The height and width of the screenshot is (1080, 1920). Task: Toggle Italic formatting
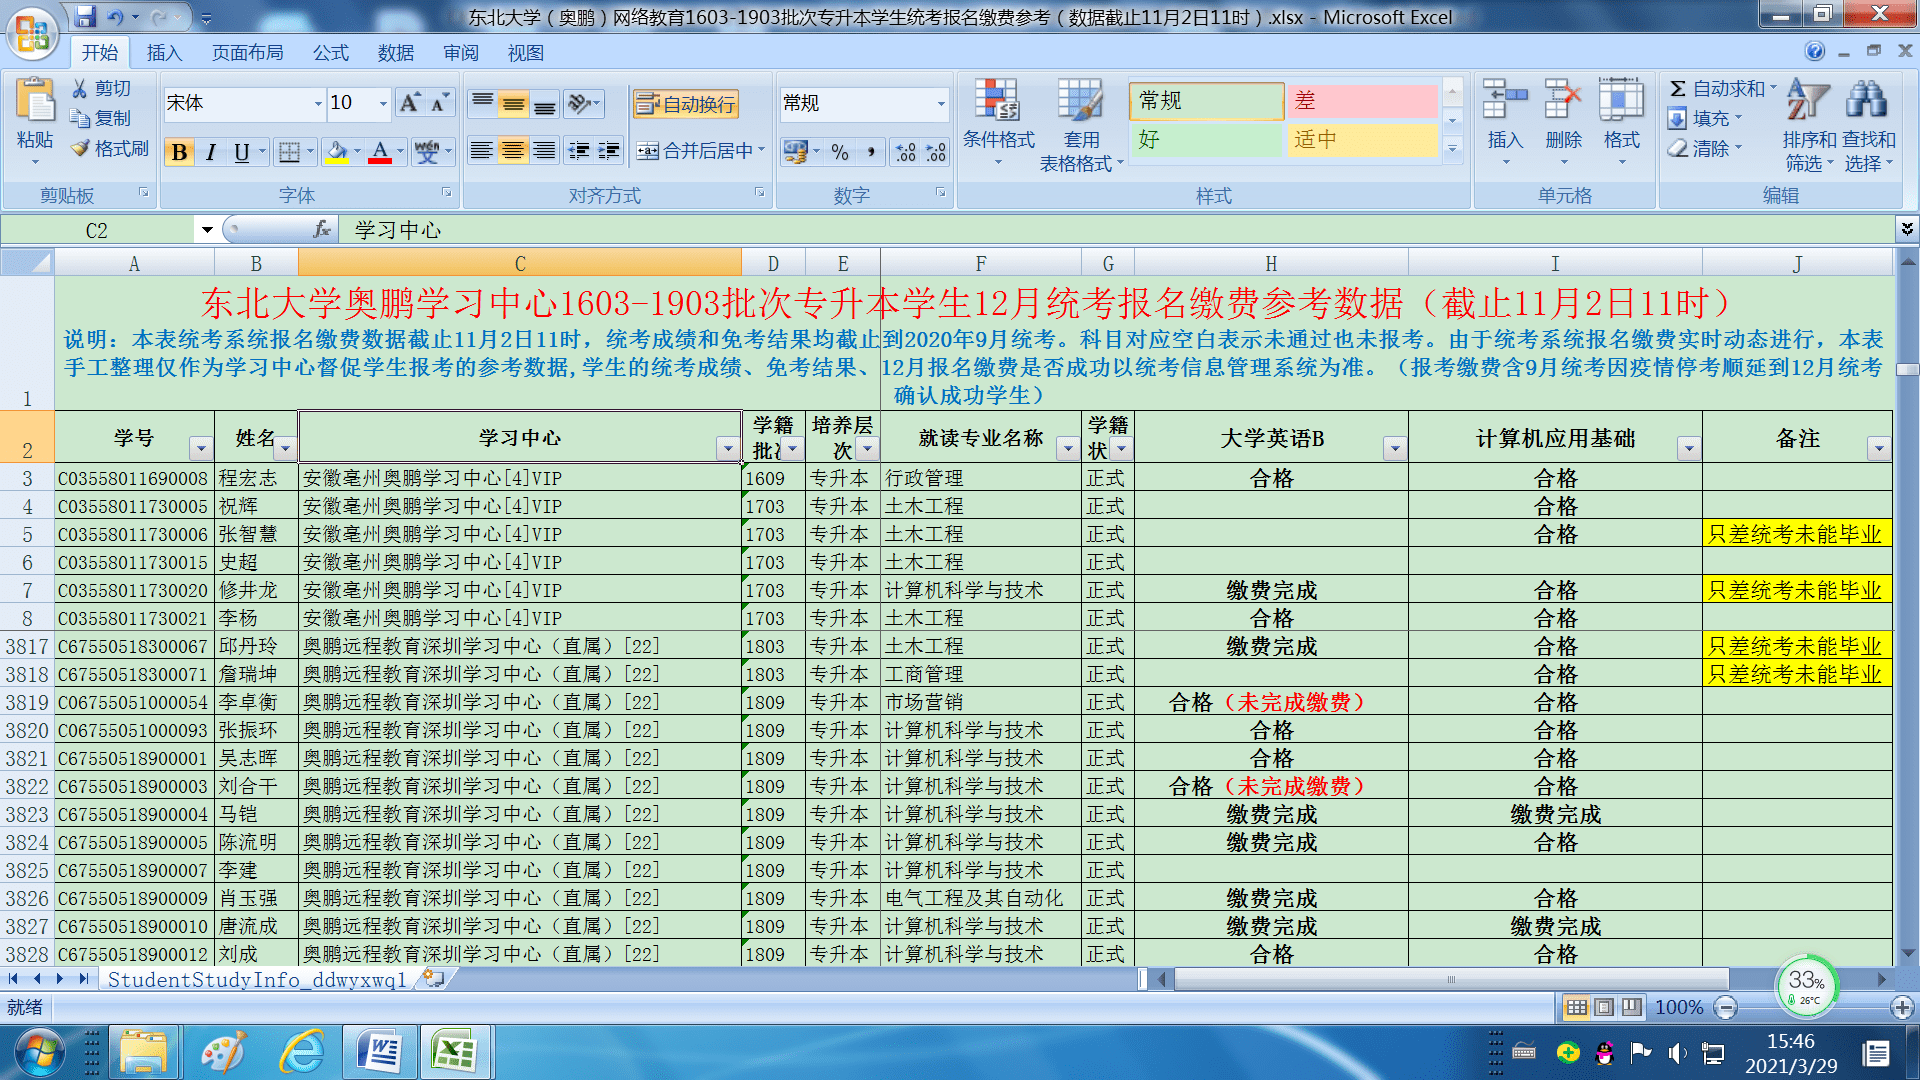(210, 152)
